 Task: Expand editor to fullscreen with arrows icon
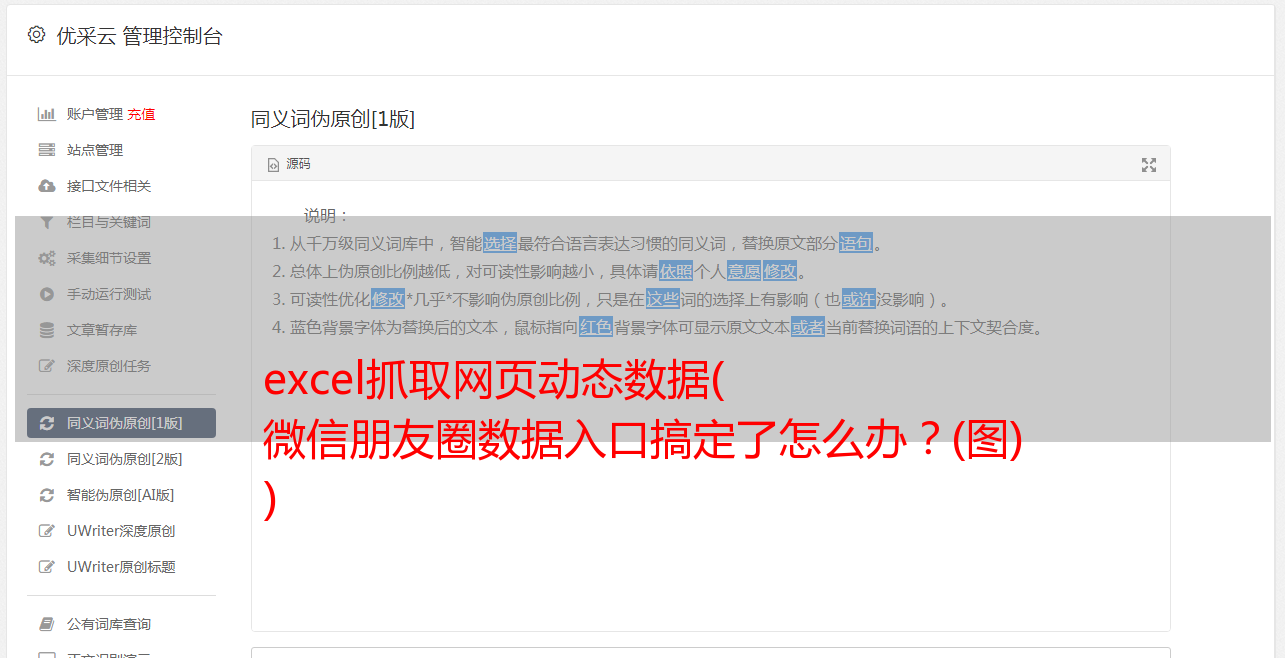[1149, 165]
